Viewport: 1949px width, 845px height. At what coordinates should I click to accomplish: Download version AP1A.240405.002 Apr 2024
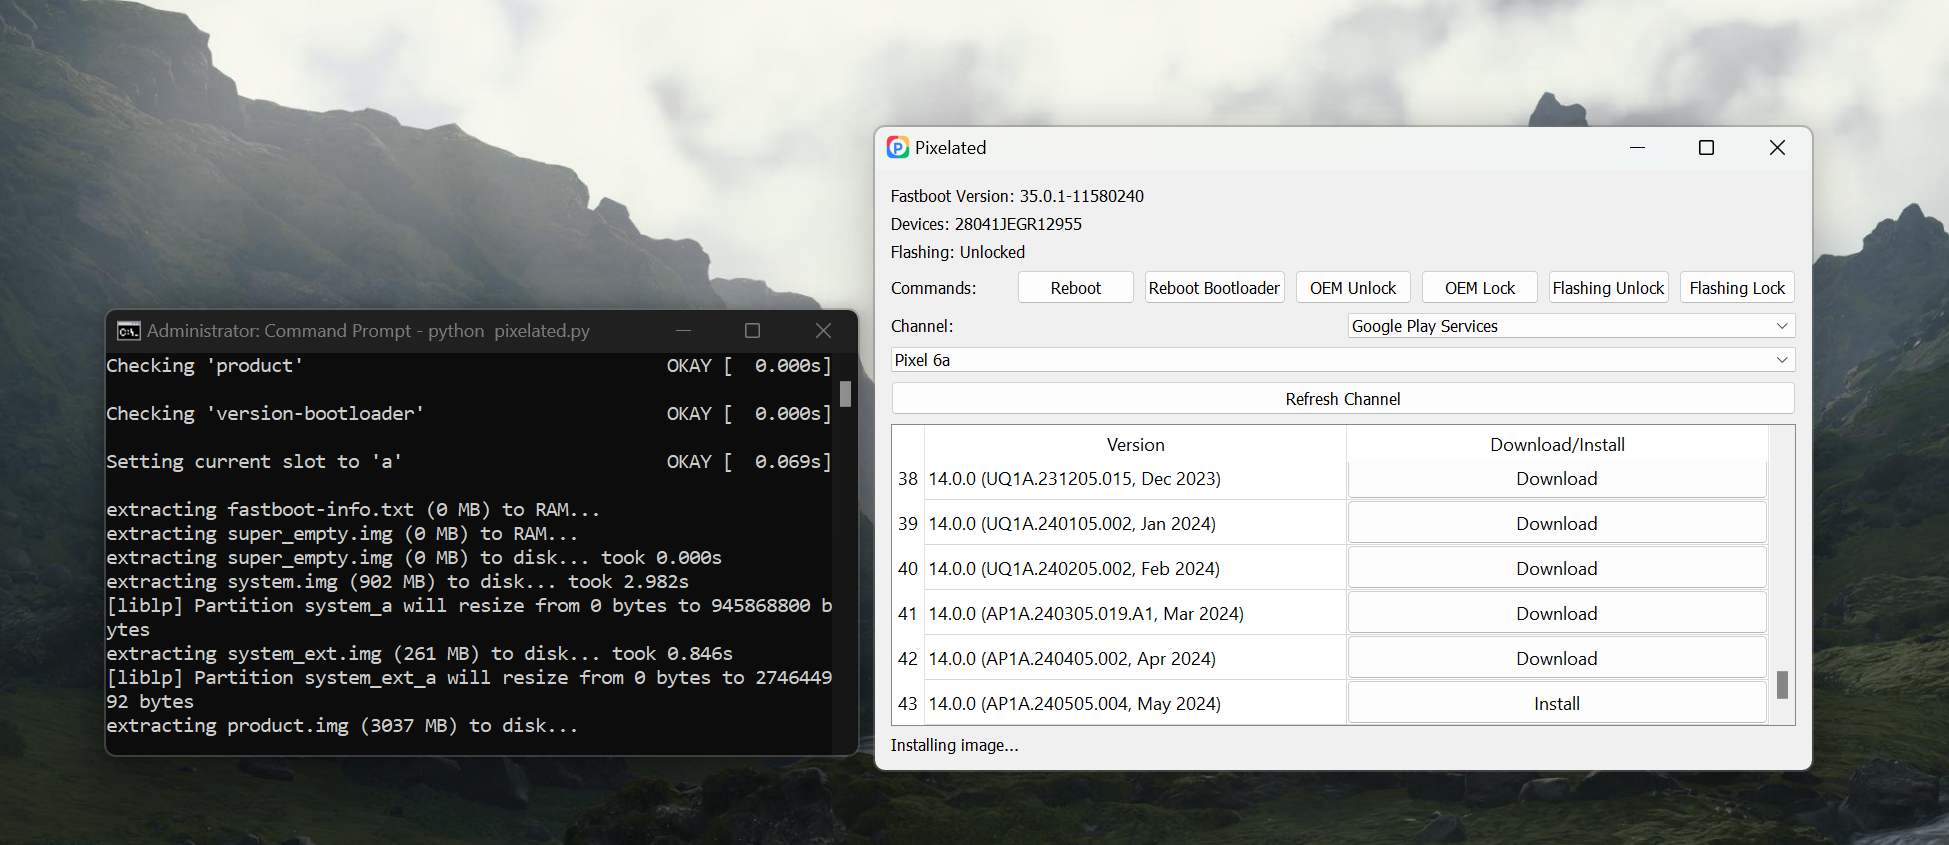[x=1557, y=658]
